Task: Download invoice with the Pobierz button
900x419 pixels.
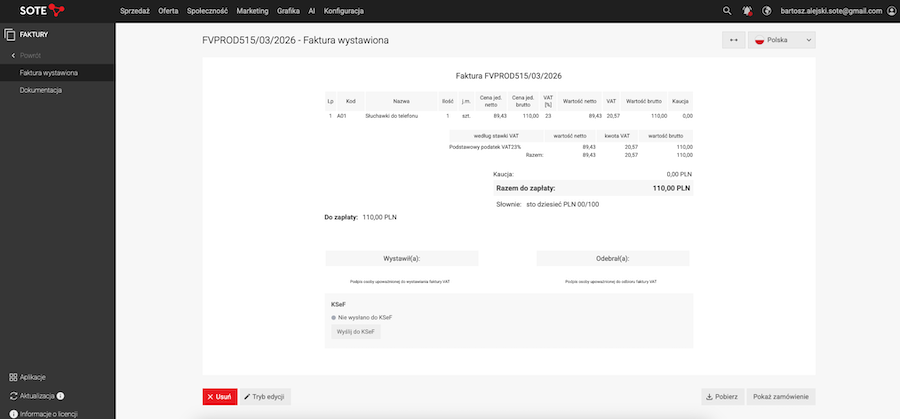Action: 721,397
